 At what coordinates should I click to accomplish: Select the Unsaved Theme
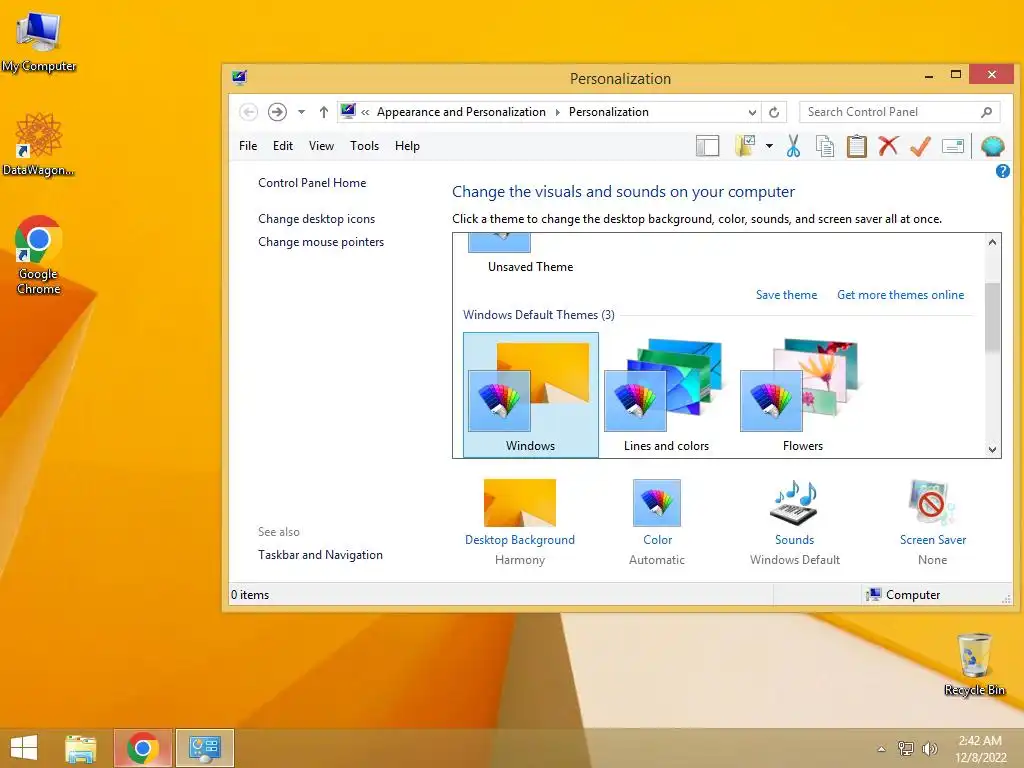[x=530, y=255]
